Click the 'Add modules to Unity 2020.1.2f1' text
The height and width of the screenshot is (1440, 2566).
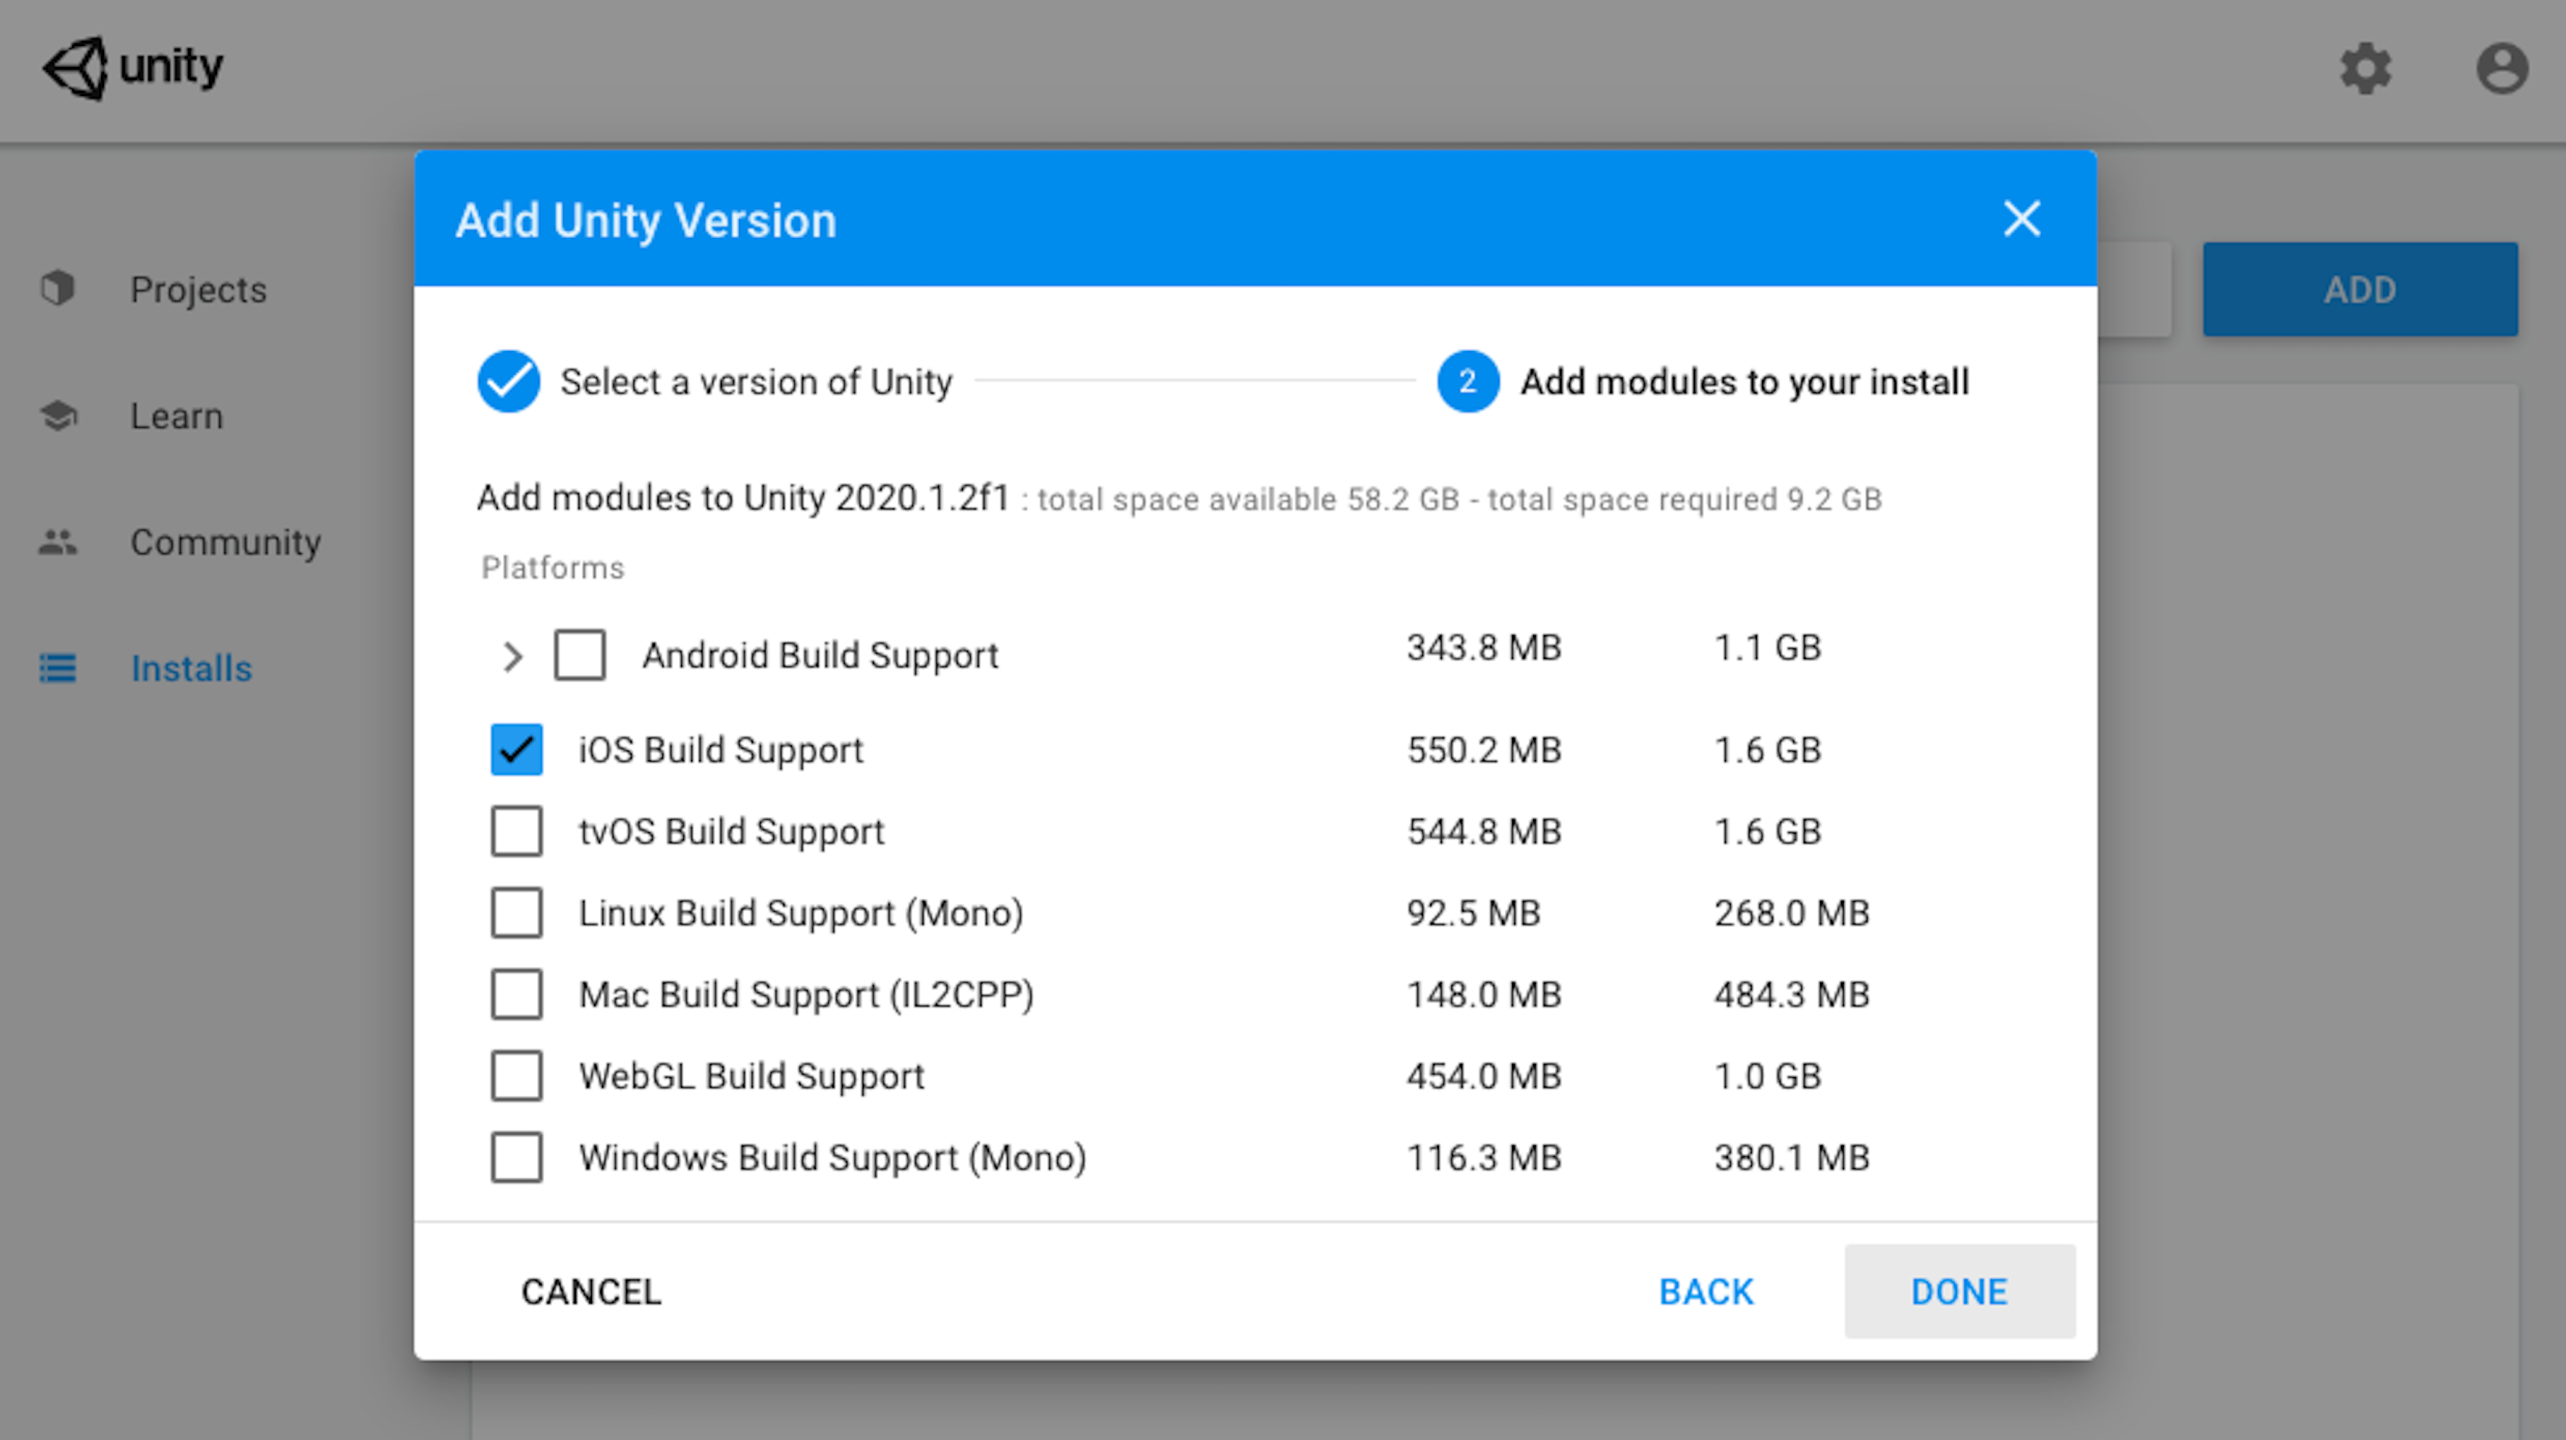click(x=743, y=497)
